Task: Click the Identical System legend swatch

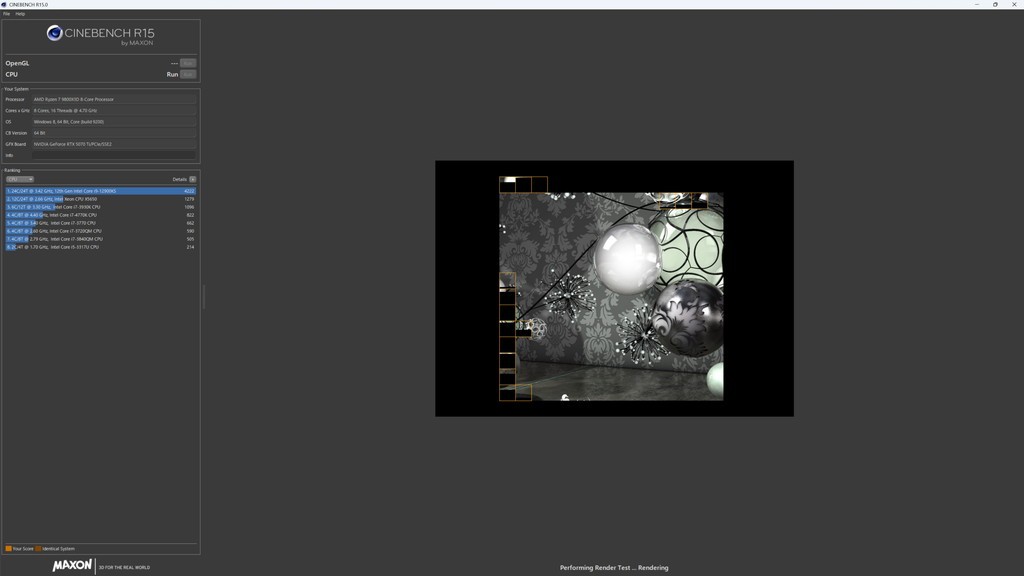Action: pos(39,549)
